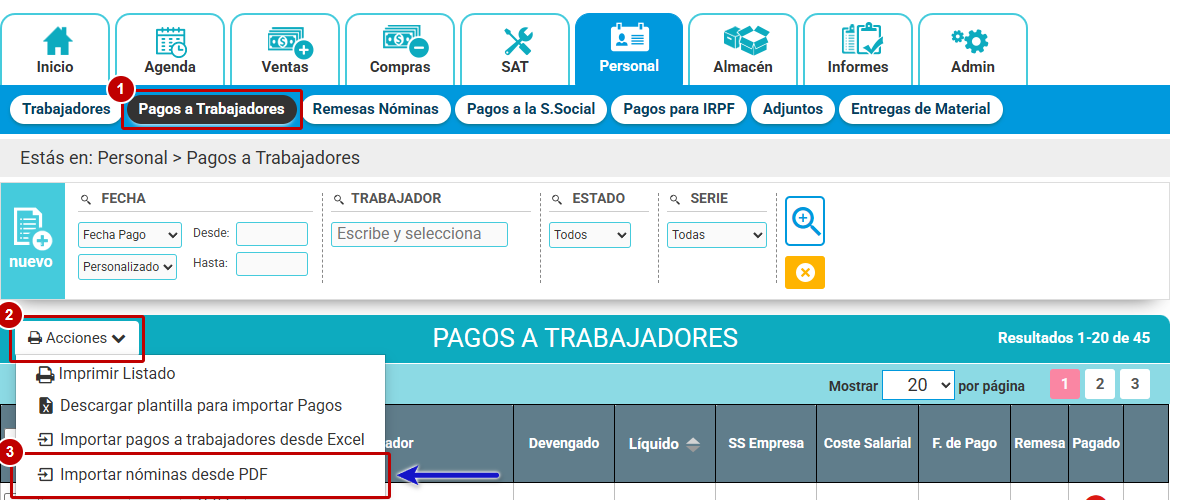Select Pagos a Trabajadores submenu

pyautogui.click(x=211, y=109)
